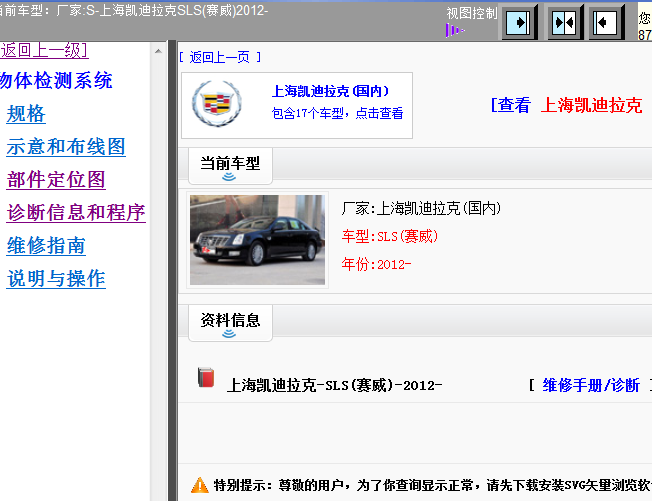Select the 资料信息 tab
The image size is (652, 501).
click(x=230, y=323)
